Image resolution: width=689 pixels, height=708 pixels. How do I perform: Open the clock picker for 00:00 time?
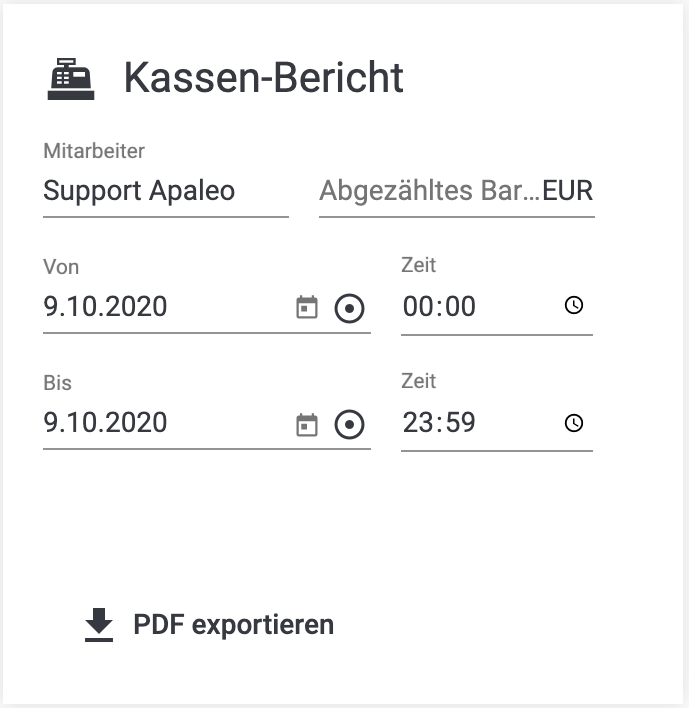573,305
